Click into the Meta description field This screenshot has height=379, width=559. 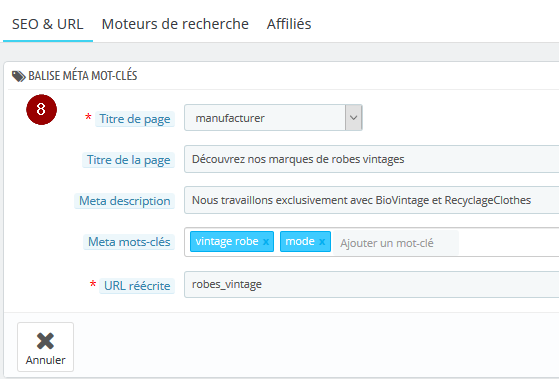point(371,200)
